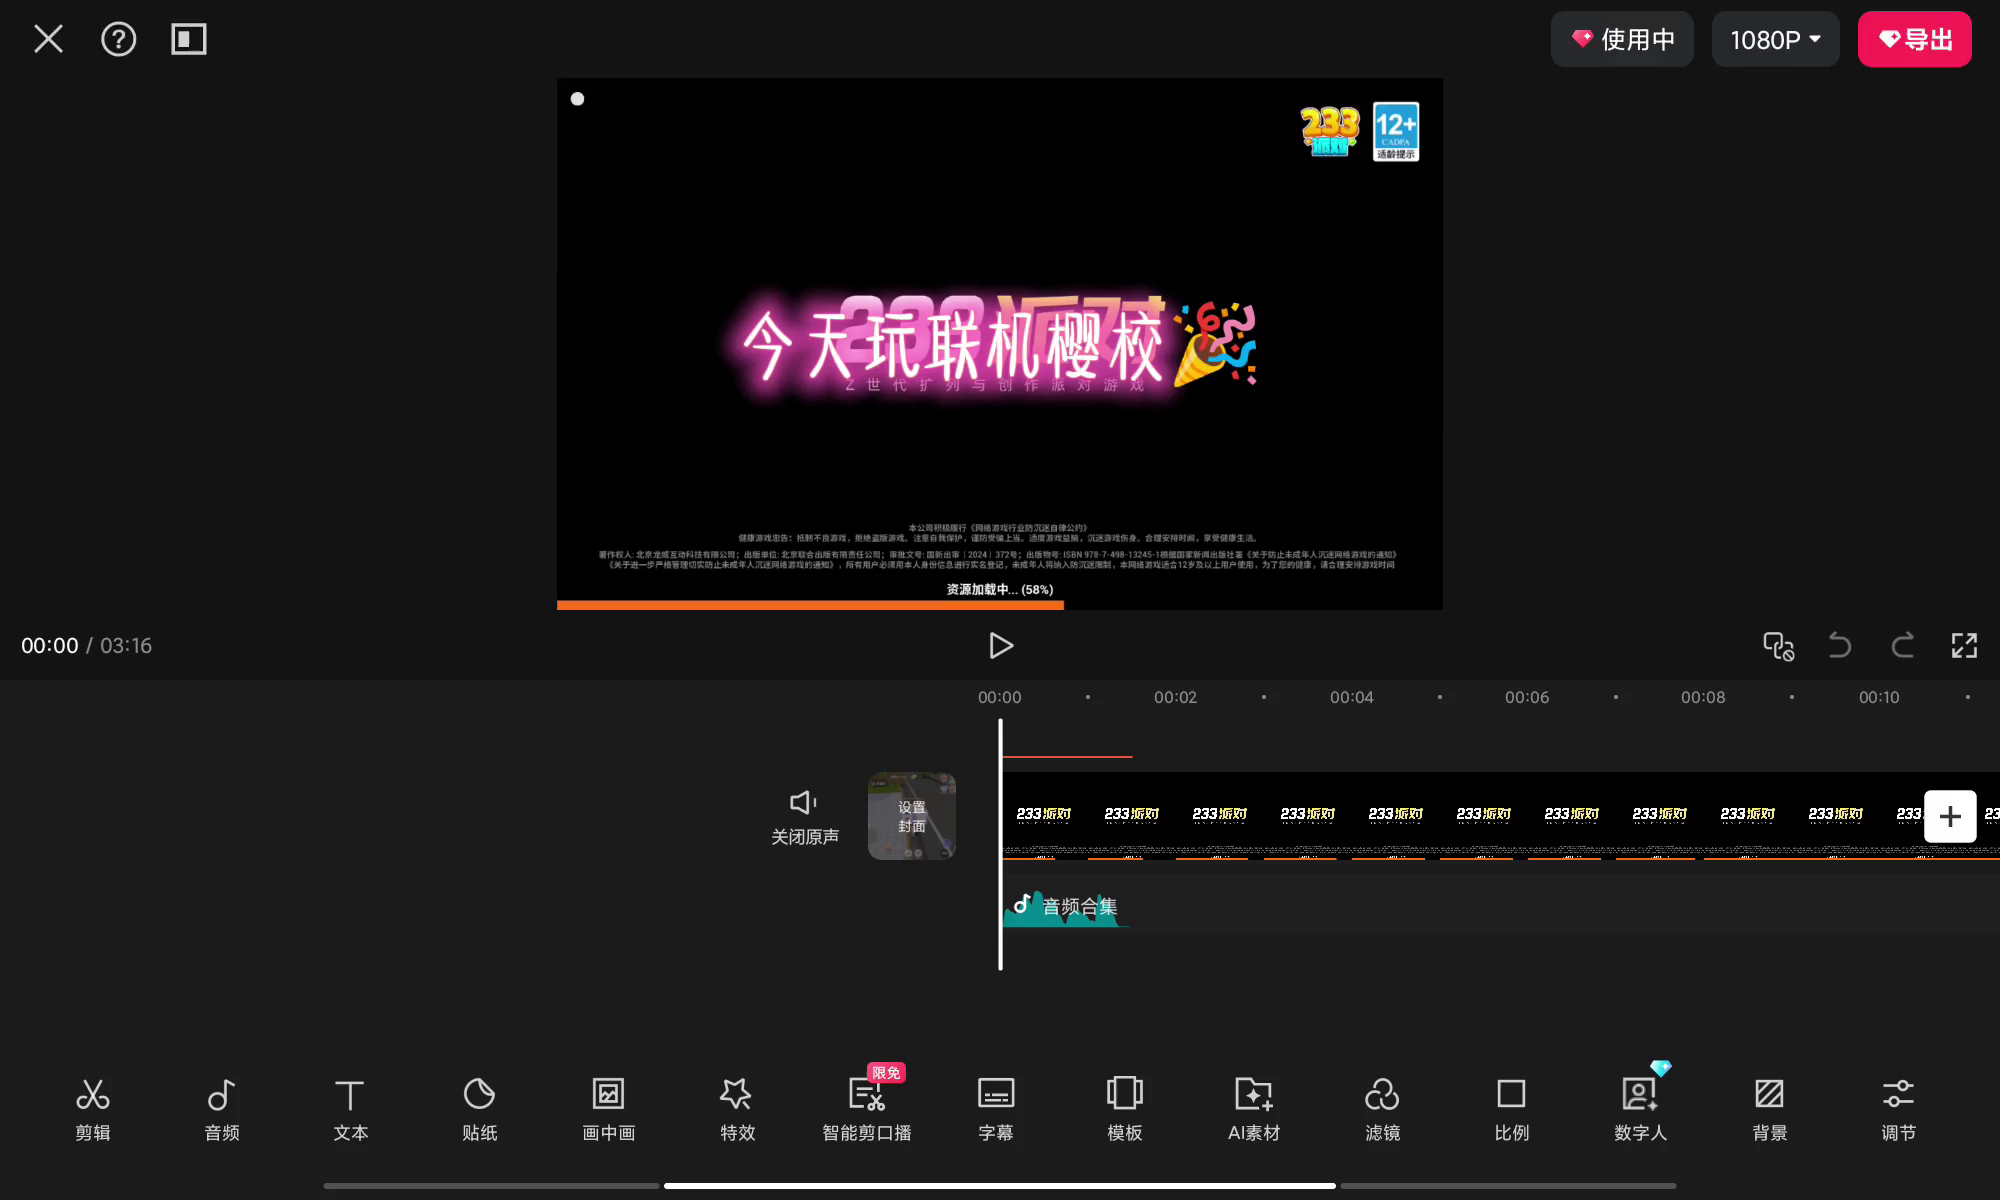Open the 贴纸 sticker panel
Screen dimensions: 2000x1200
479,1108
